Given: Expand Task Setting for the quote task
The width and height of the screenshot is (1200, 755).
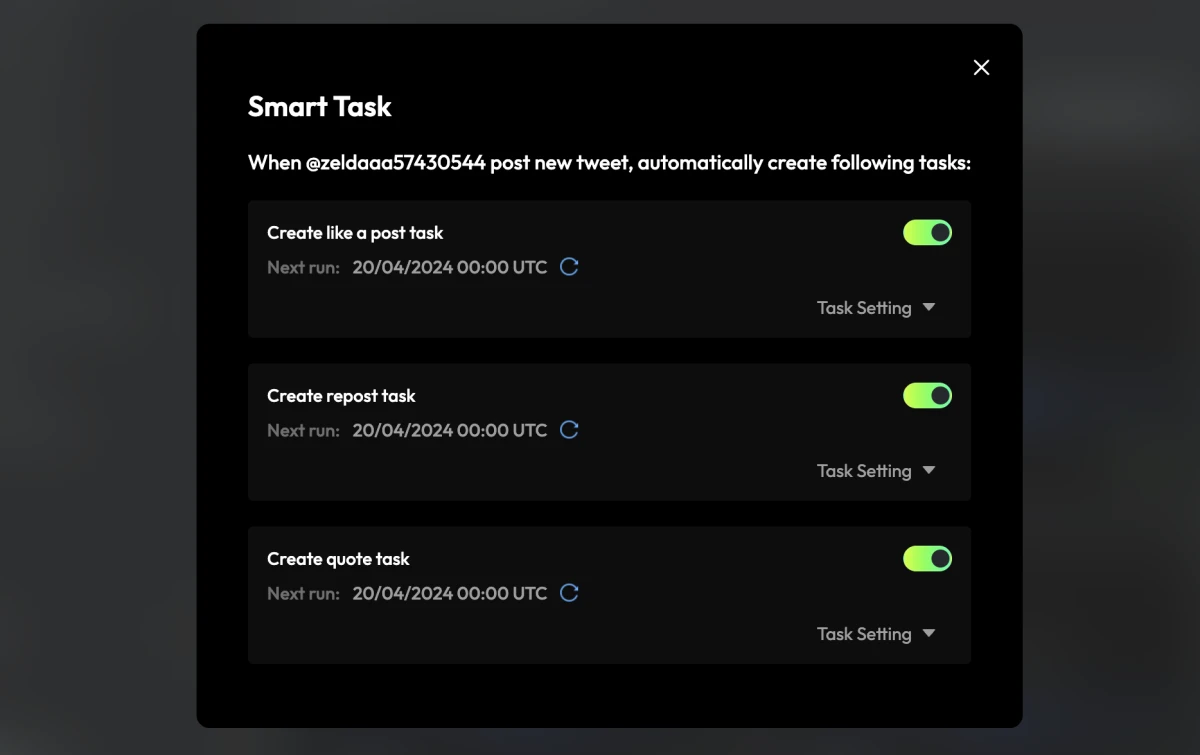Looking at the screenshot, I should pos(875,634).
